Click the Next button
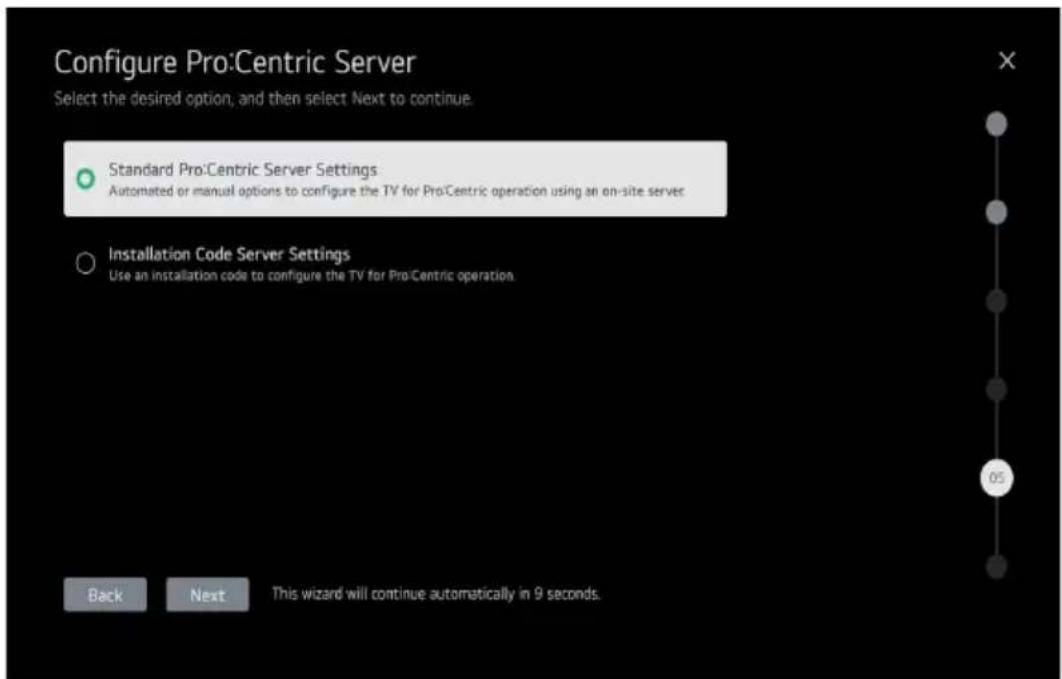 (207, 594)
